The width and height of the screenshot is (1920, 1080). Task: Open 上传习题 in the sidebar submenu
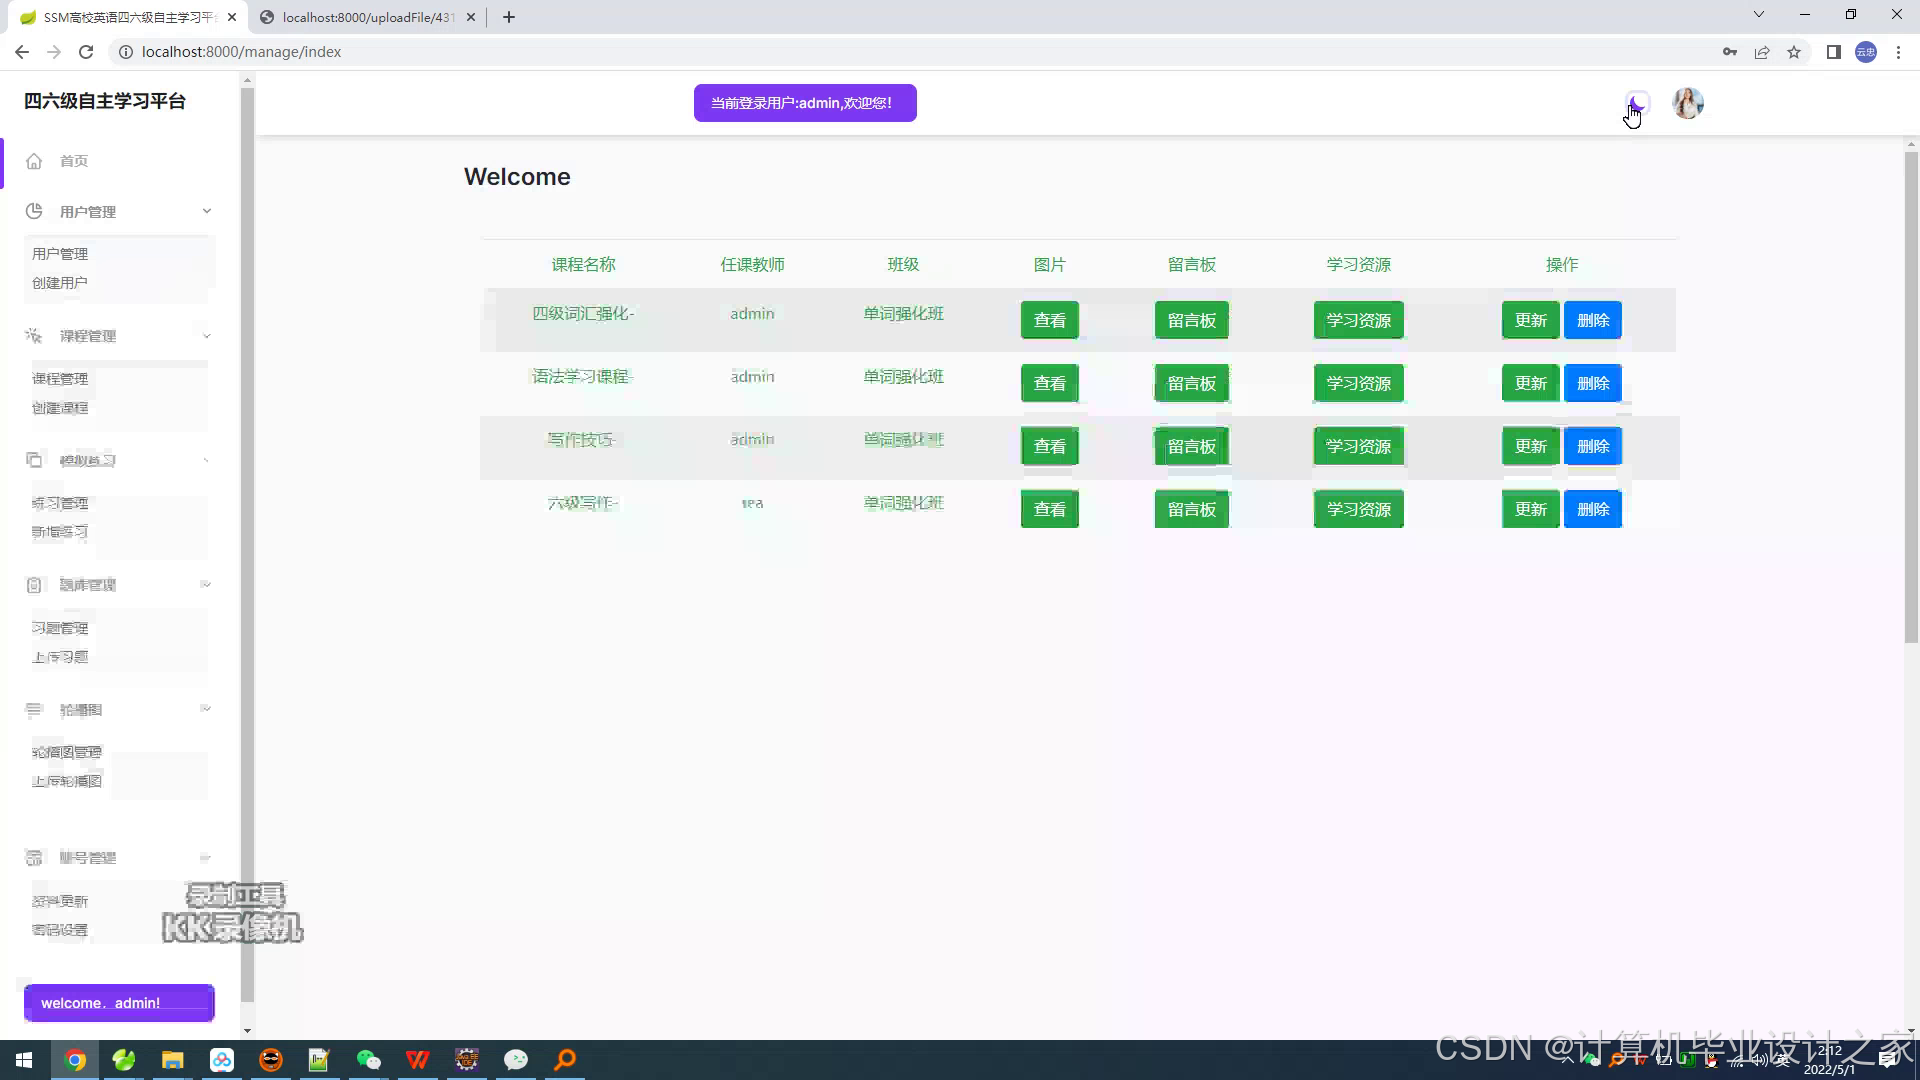click(60, 657)
